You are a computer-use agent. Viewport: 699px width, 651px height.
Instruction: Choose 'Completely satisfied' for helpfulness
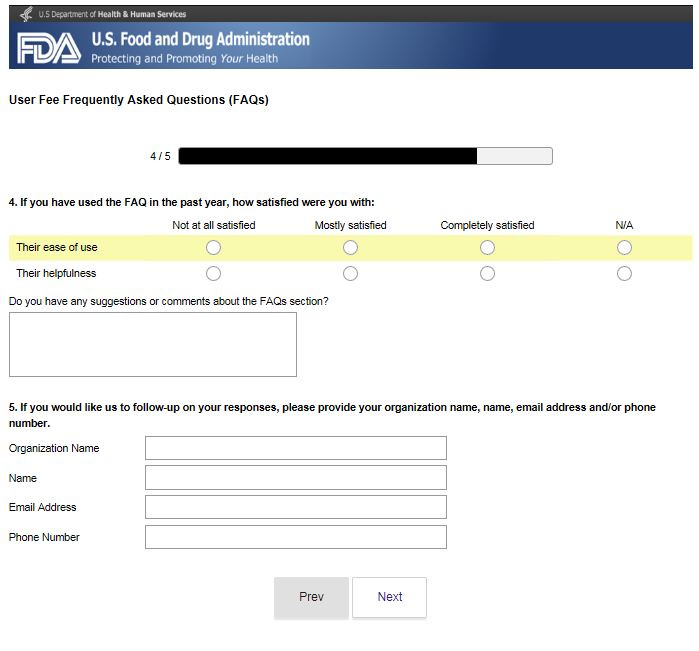coord(487,274)
